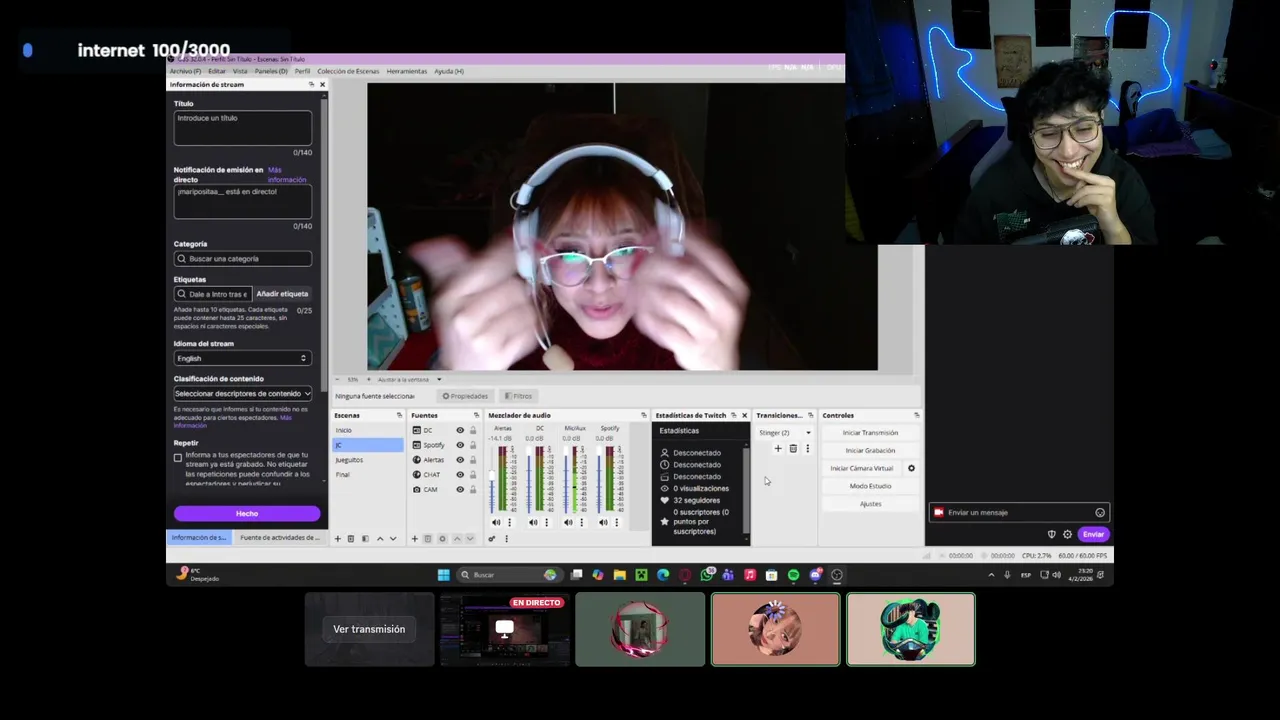Lock the CAM source
1280x720 pixels.
[x=473, y=489]
